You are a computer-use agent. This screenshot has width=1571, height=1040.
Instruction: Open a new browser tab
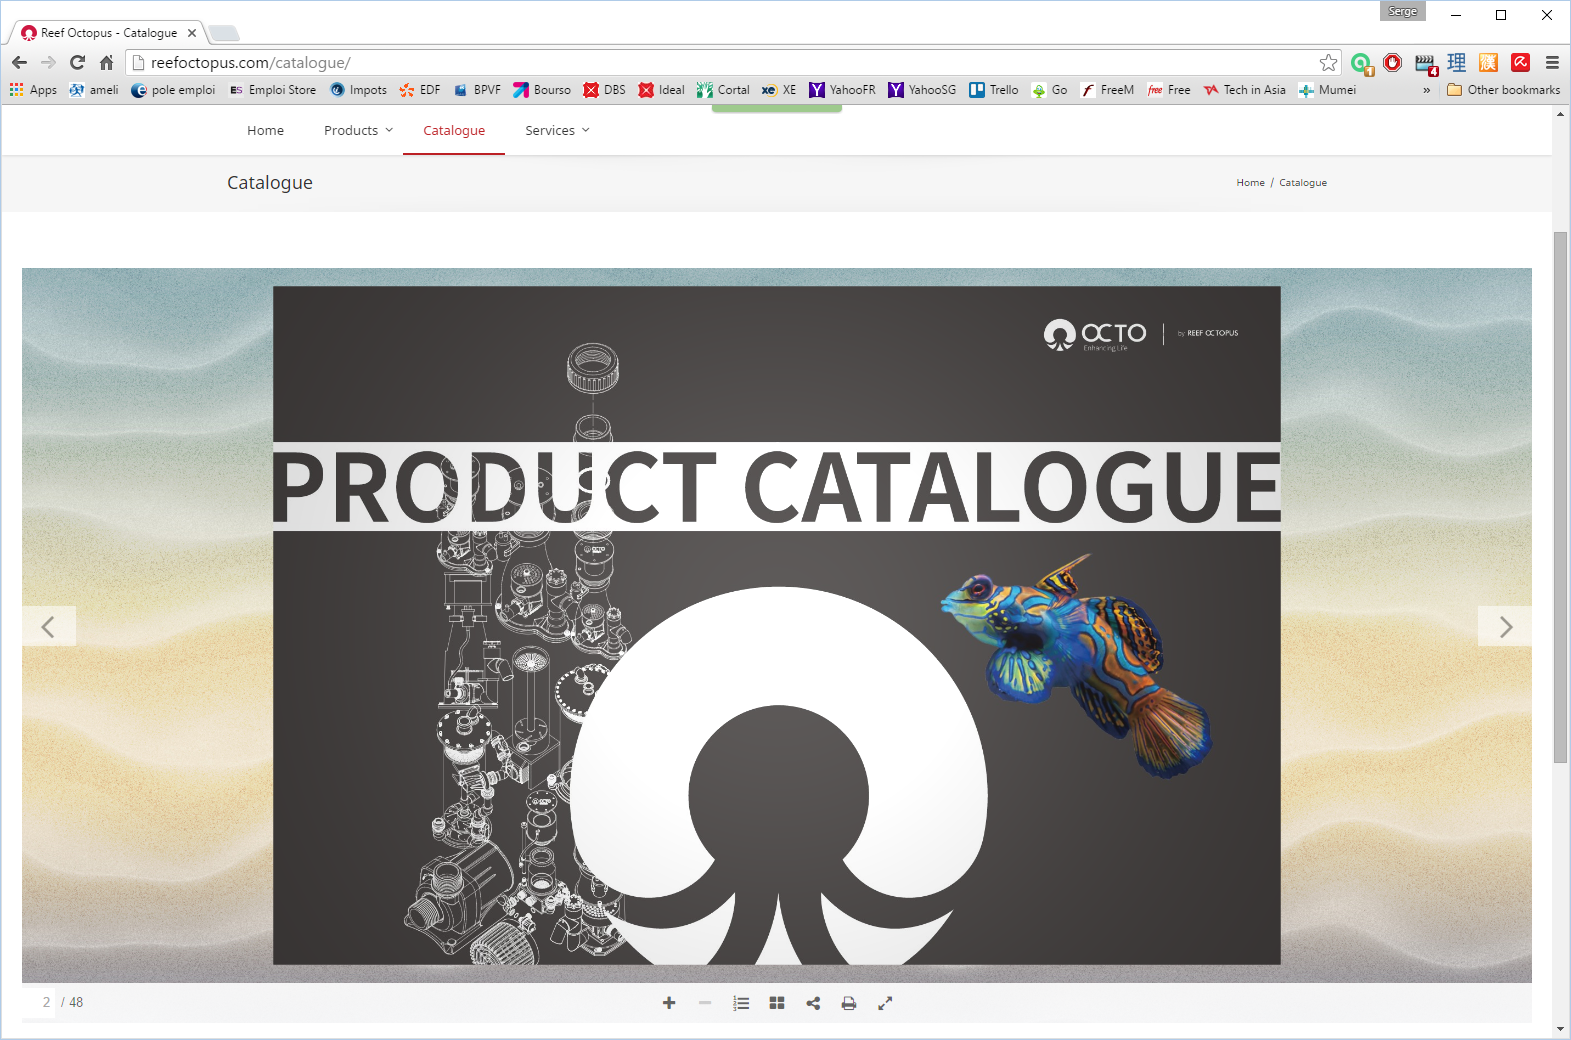click(224, 34)
